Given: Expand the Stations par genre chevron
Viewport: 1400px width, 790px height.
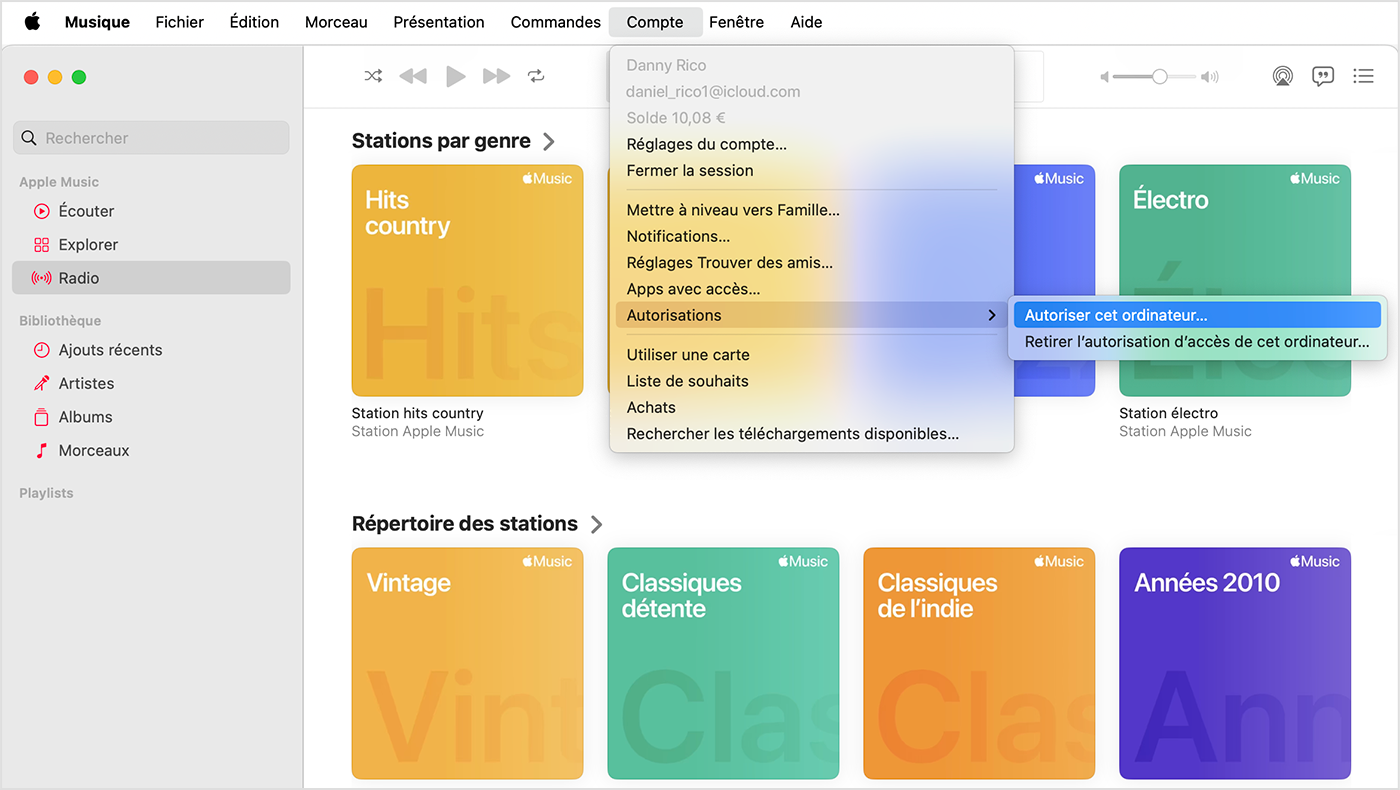Looking at the screenshot, I should [x=548, y=142].
